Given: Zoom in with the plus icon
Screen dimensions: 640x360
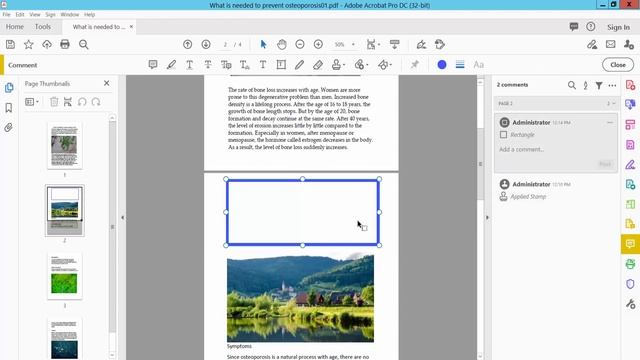Looking at the screenshot, I should [318, 44].
